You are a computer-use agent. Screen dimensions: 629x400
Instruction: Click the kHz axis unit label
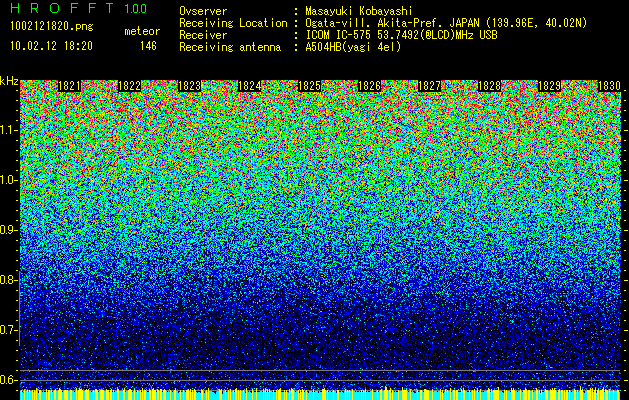9,81
